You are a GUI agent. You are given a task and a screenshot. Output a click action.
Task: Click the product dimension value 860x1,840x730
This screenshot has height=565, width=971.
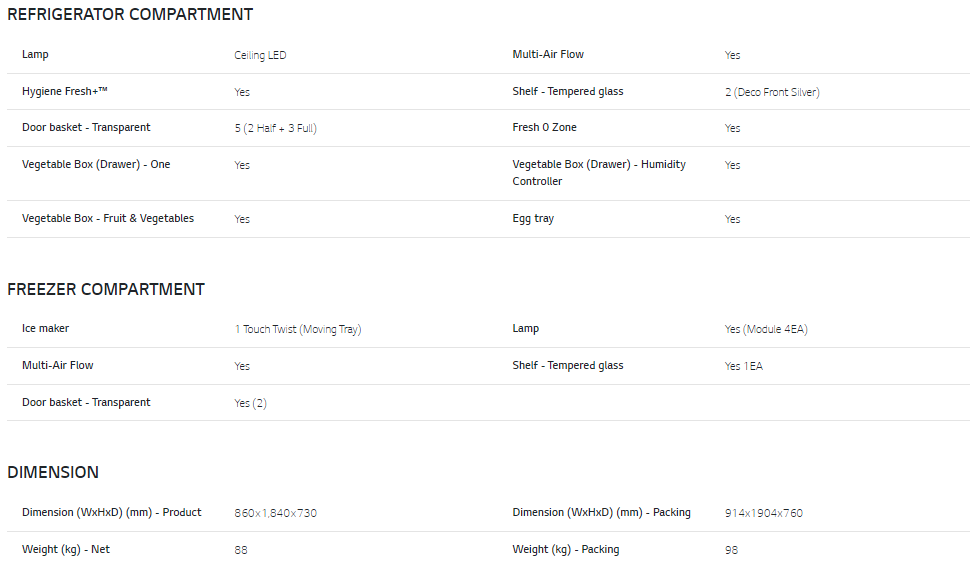coord(276,513)
